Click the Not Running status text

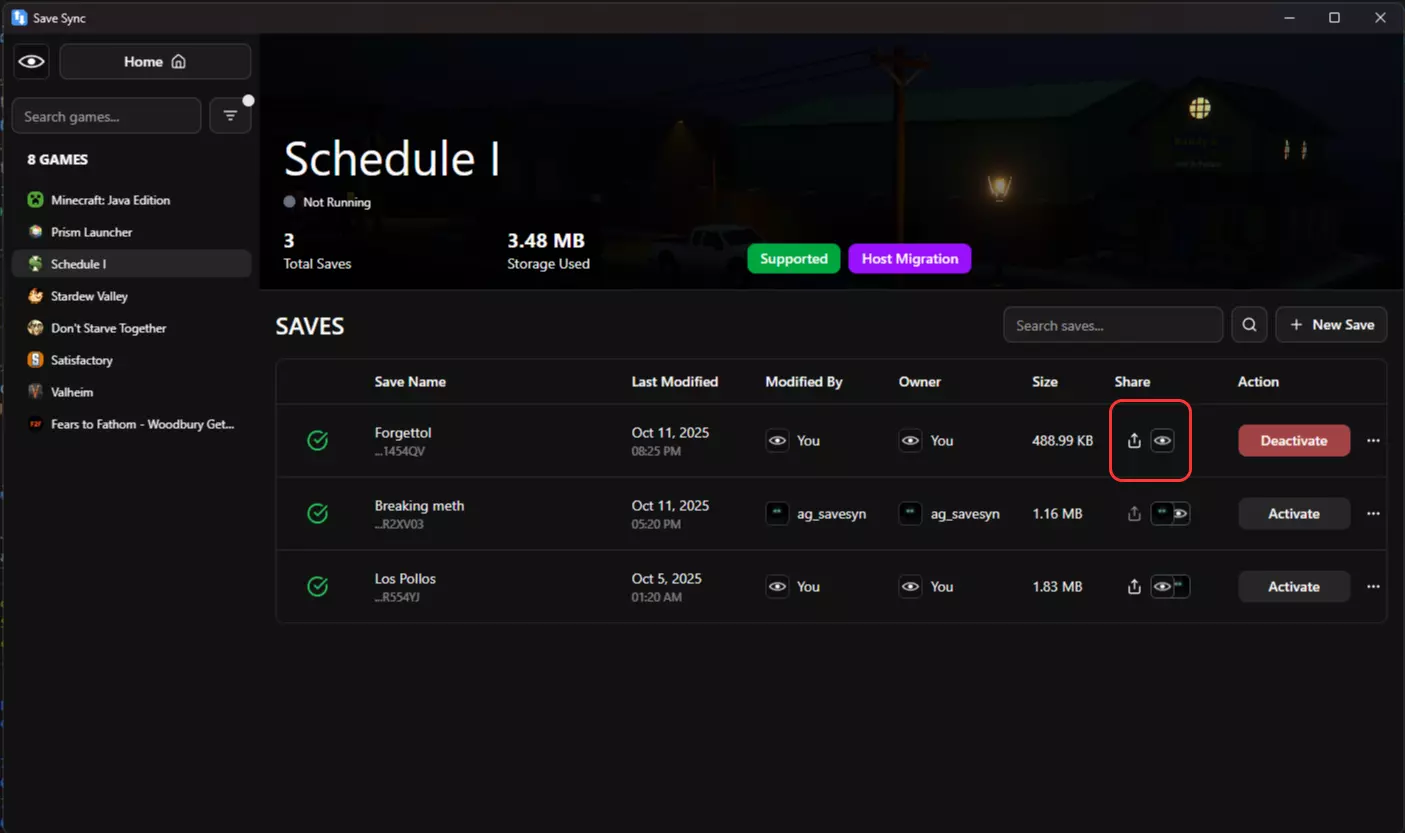337,202
